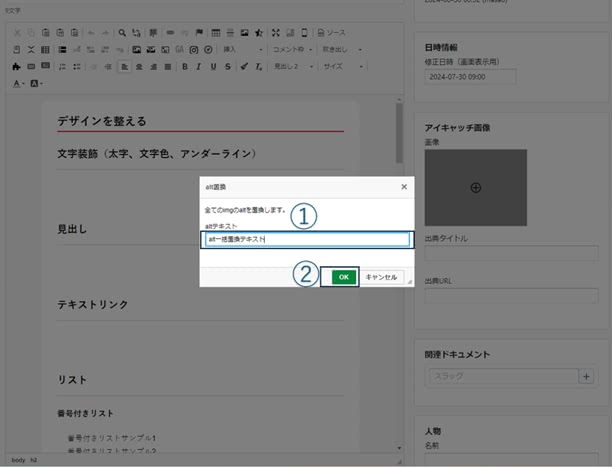Click the ソース source button

(x=332, y=33)
